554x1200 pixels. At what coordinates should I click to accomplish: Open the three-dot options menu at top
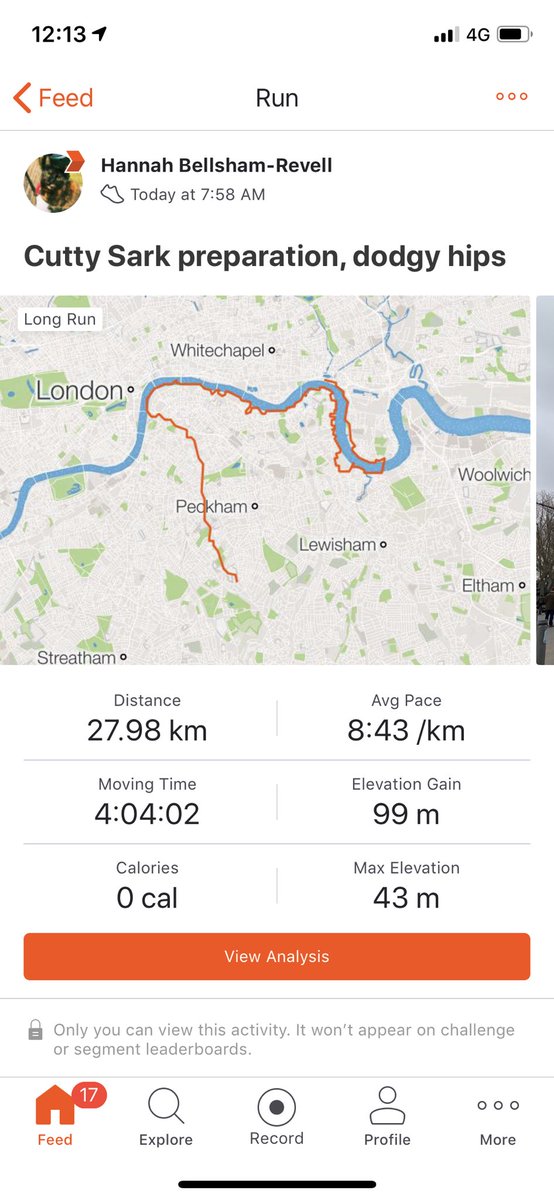(511, 97)
